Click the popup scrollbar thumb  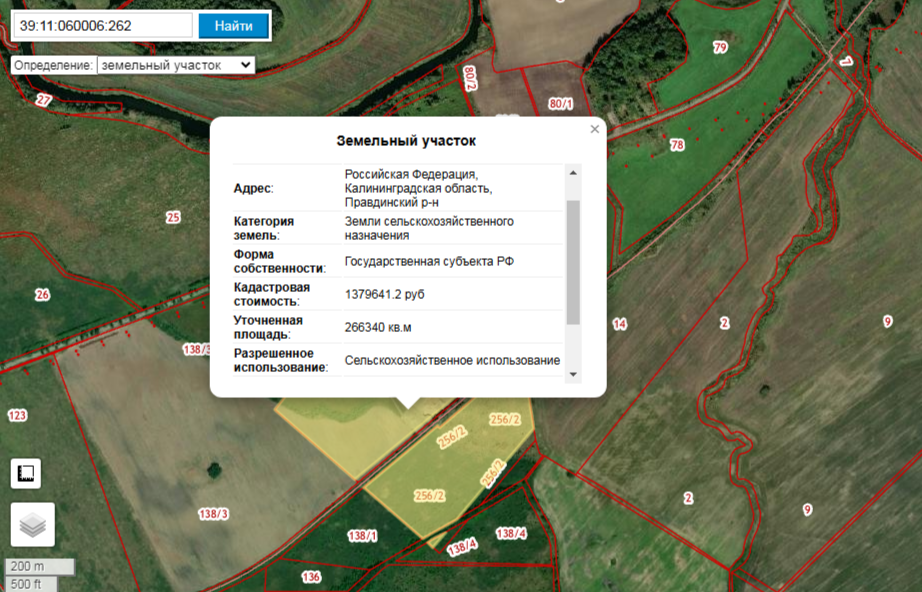[x=573, y=260]
